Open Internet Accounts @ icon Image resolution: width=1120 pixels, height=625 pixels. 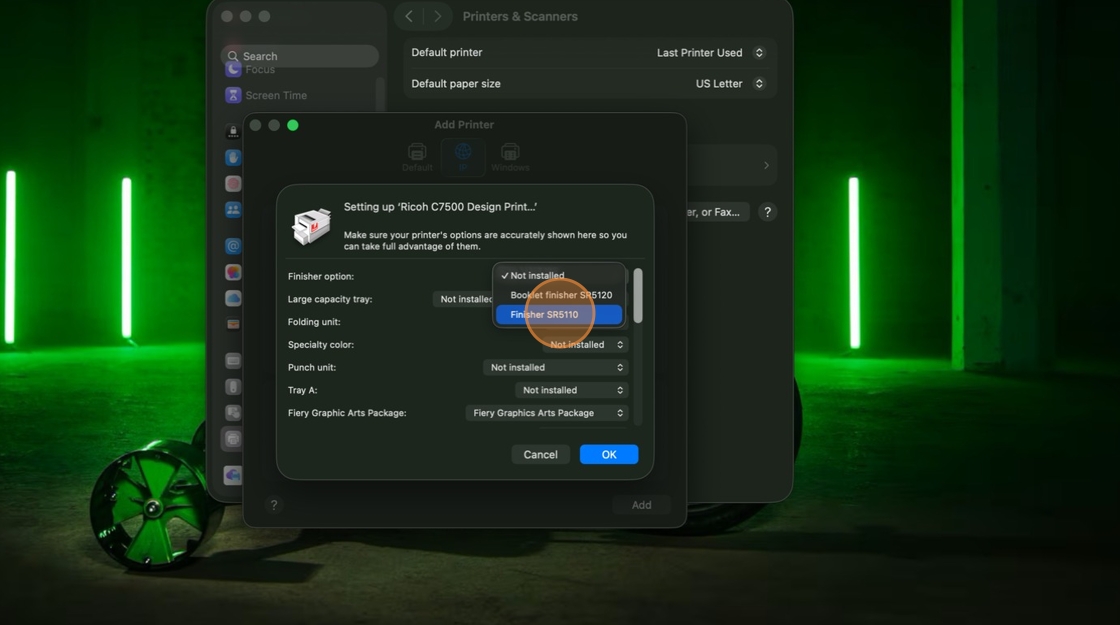[x=233, y=246]
